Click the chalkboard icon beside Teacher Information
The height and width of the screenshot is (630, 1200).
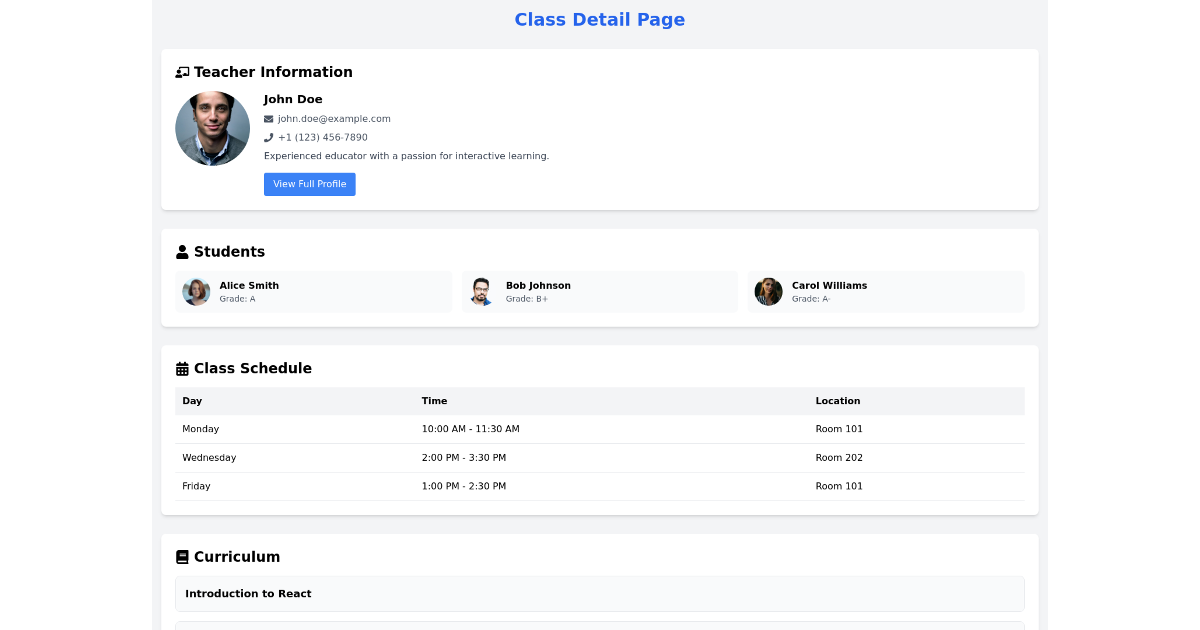point(181,71)
